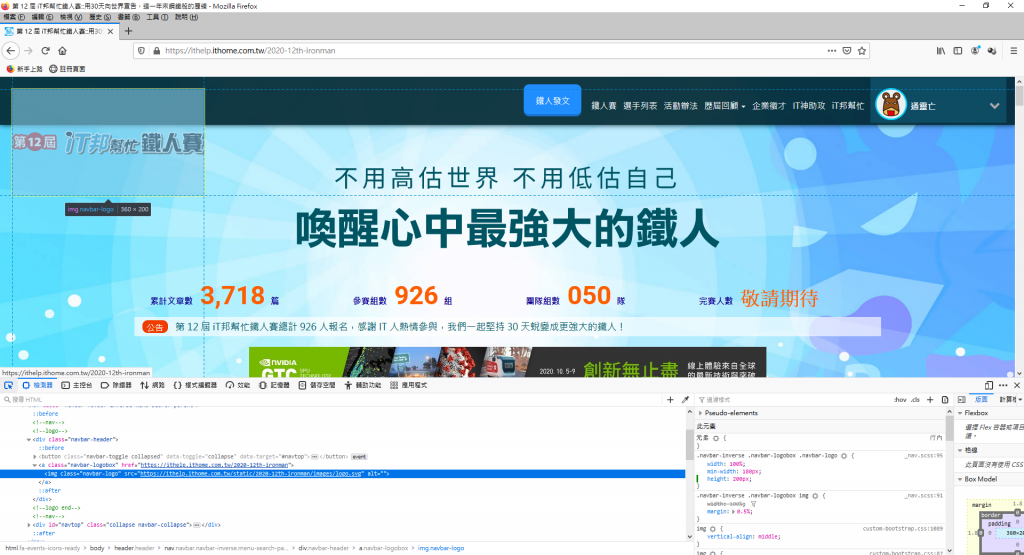
Task: Expand the button navbar-toggle node
Action: pyautogui.click(x=35, y=456)
